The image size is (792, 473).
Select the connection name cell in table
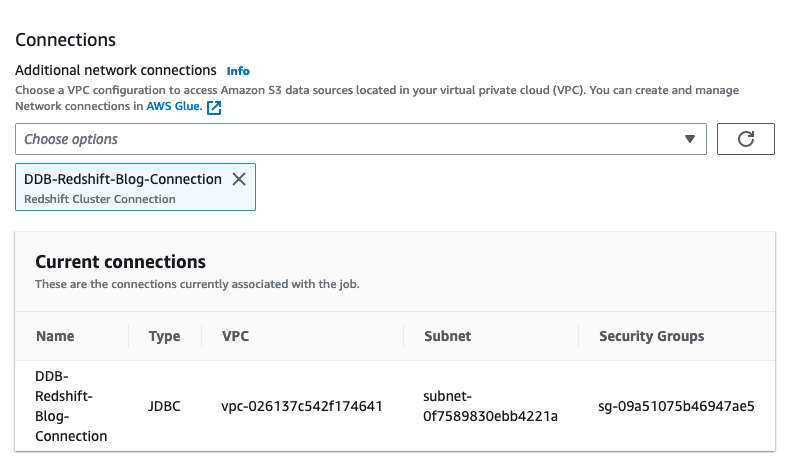pos(70,406)
